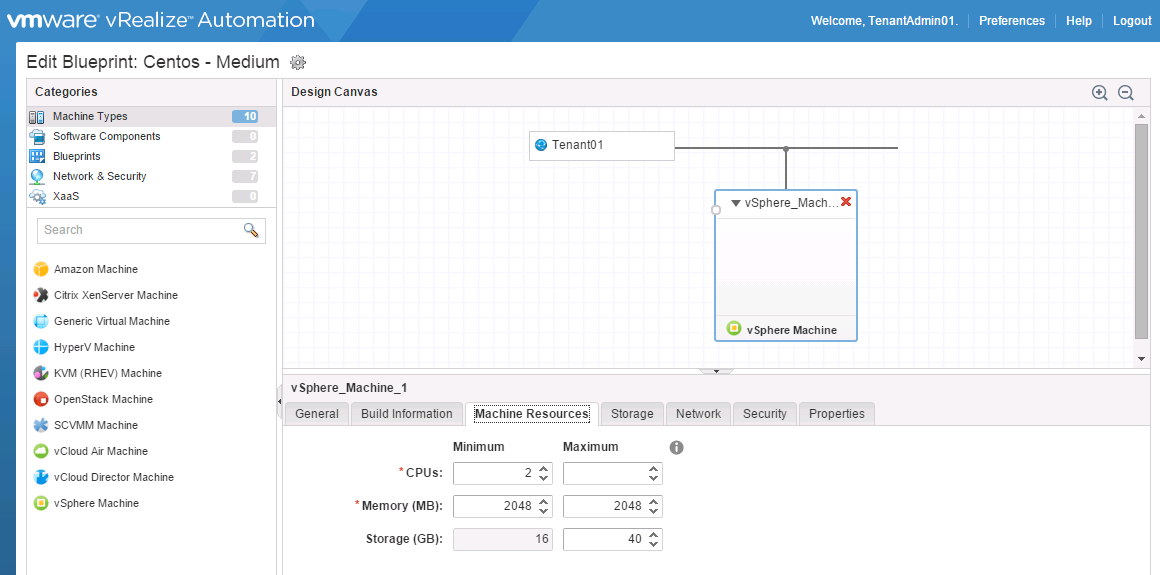Select the SCVMM Machine icon

tap(41, 425)
